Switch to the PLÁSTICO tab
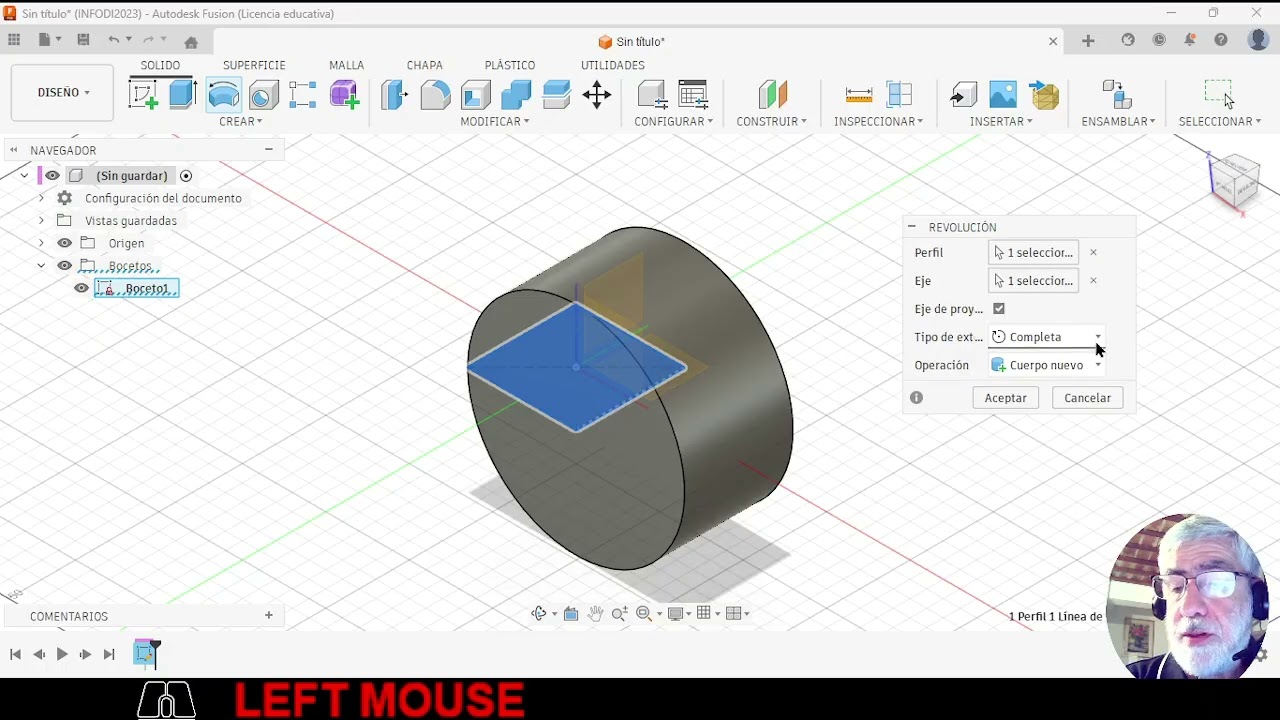1280x720 pixels. [510, 65]
